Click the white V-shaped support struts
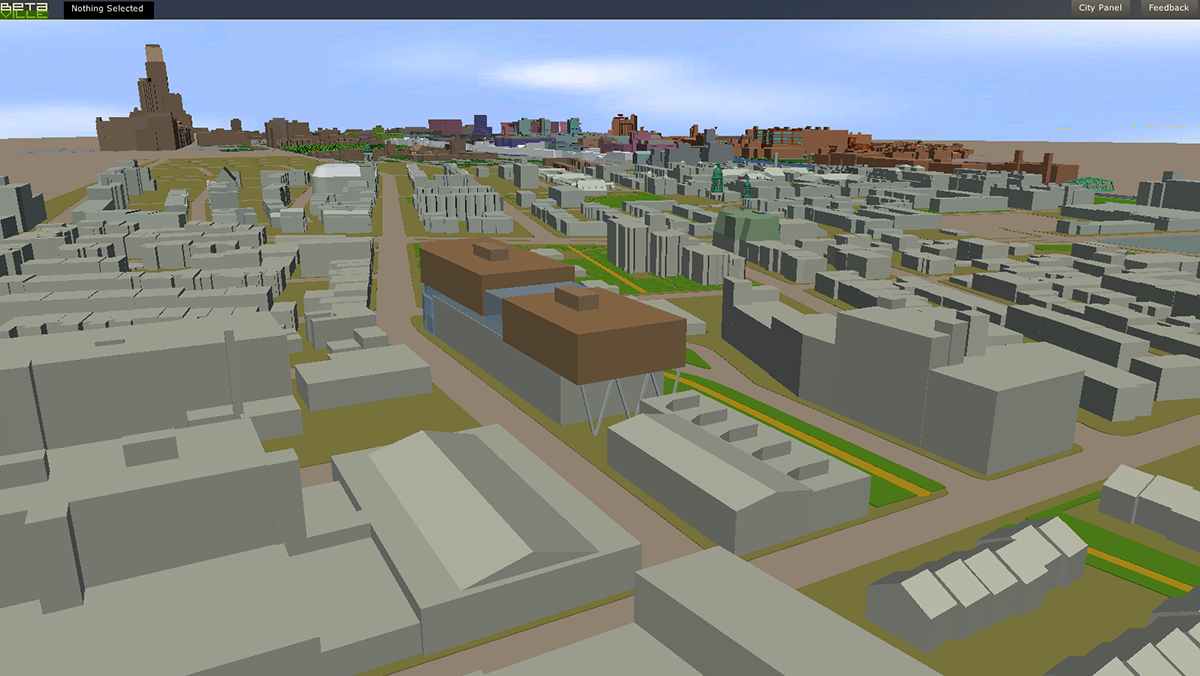 point(608,405)
